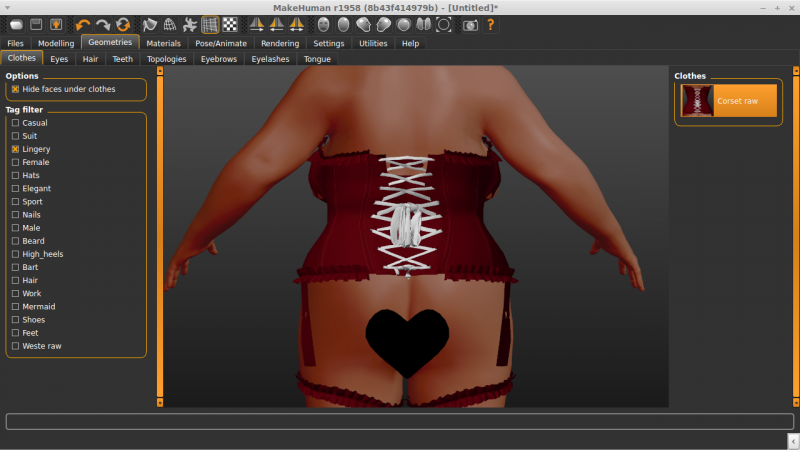The height and width of the screenshot is (450, 800).
Task: Open the Materials tab
Action: click(163, 43)
